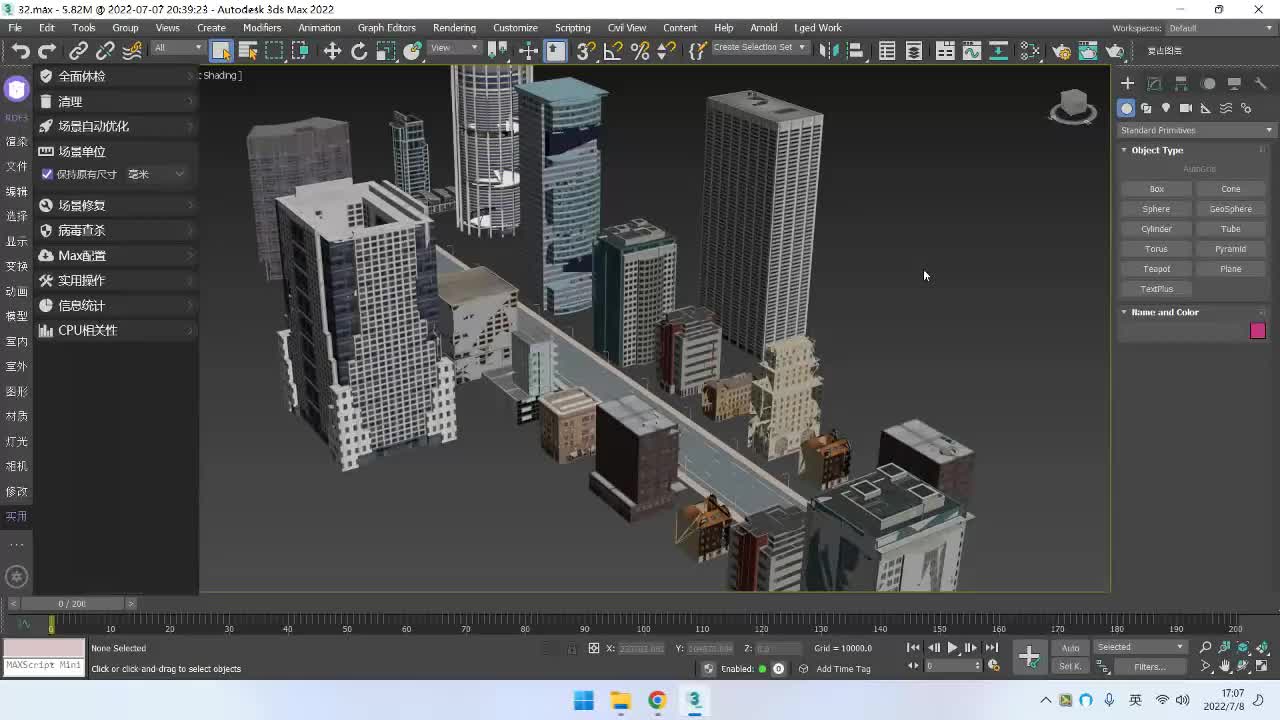Click the pink object color swatch
Image resolution: width=1280 pixels, height=720 pixels.
point(1257,331)
